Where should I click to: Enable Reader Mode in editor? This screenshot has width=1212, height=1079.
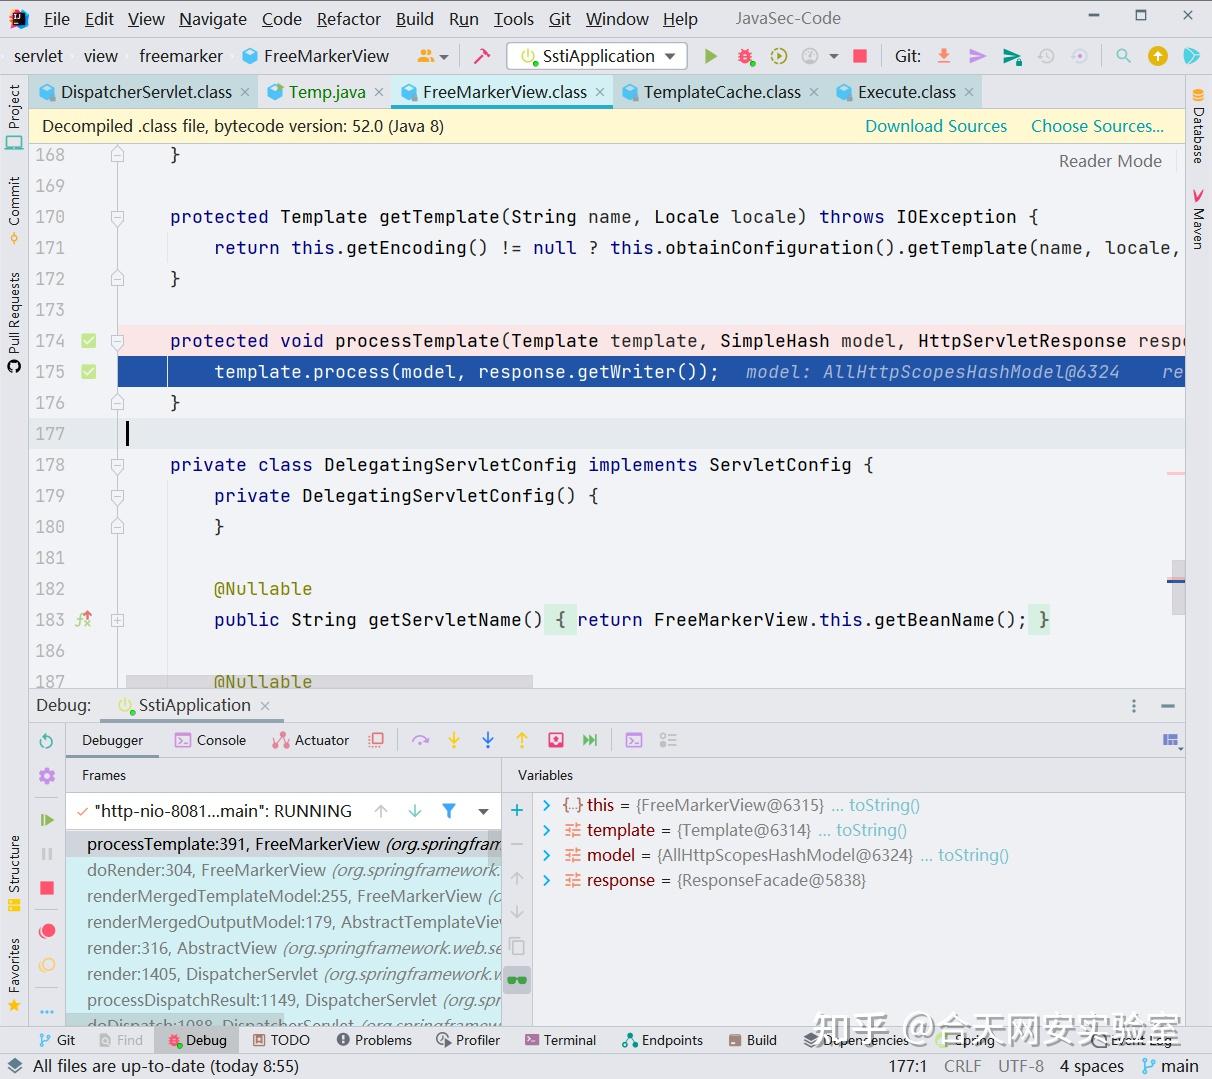1110,161
